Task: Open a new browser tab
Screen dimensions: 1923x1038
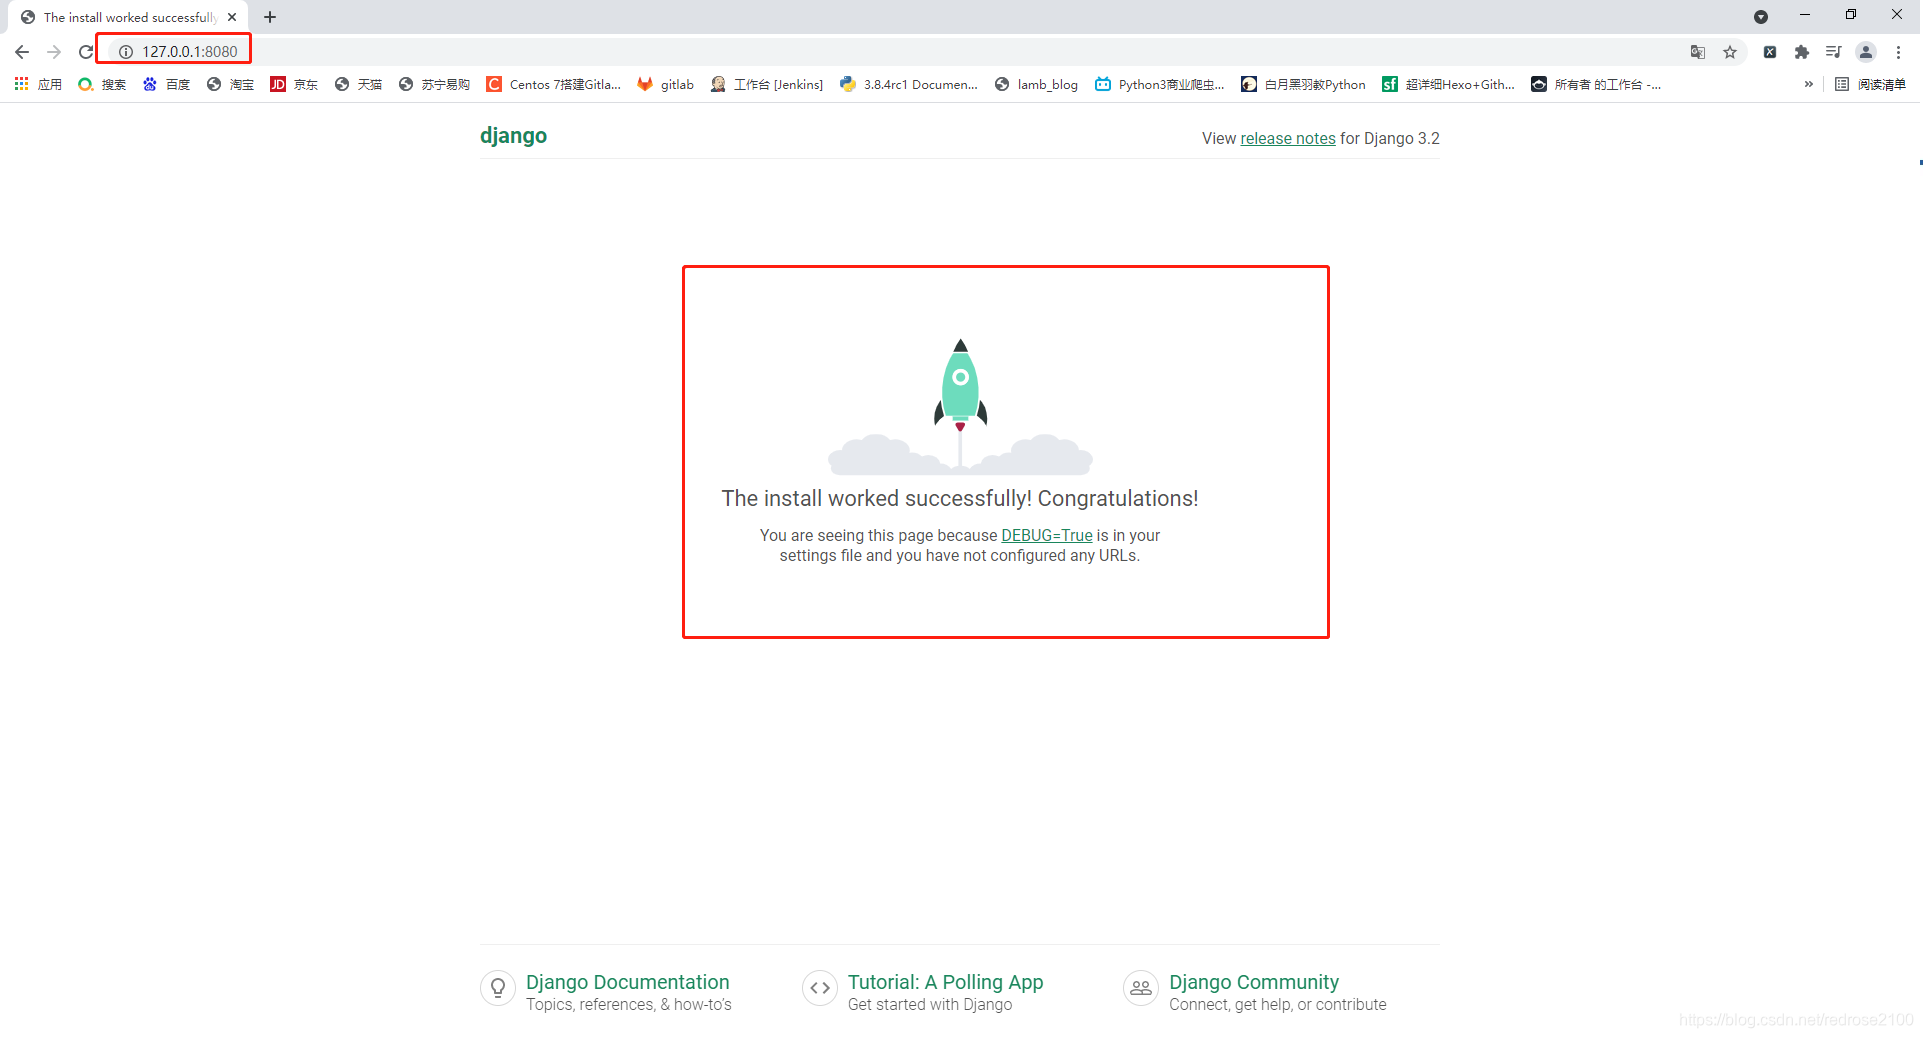Action: coord(270,17)
